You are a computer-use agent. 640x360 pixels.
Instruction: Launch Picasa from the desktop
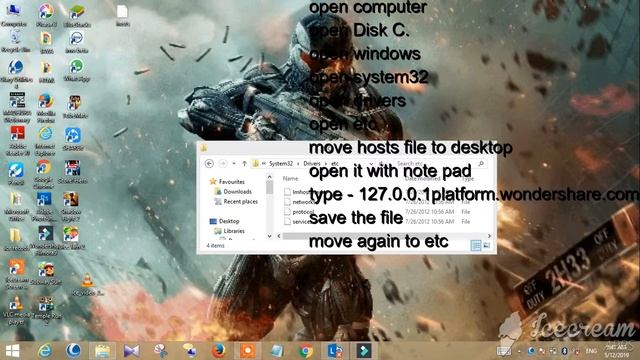point(46,16)
